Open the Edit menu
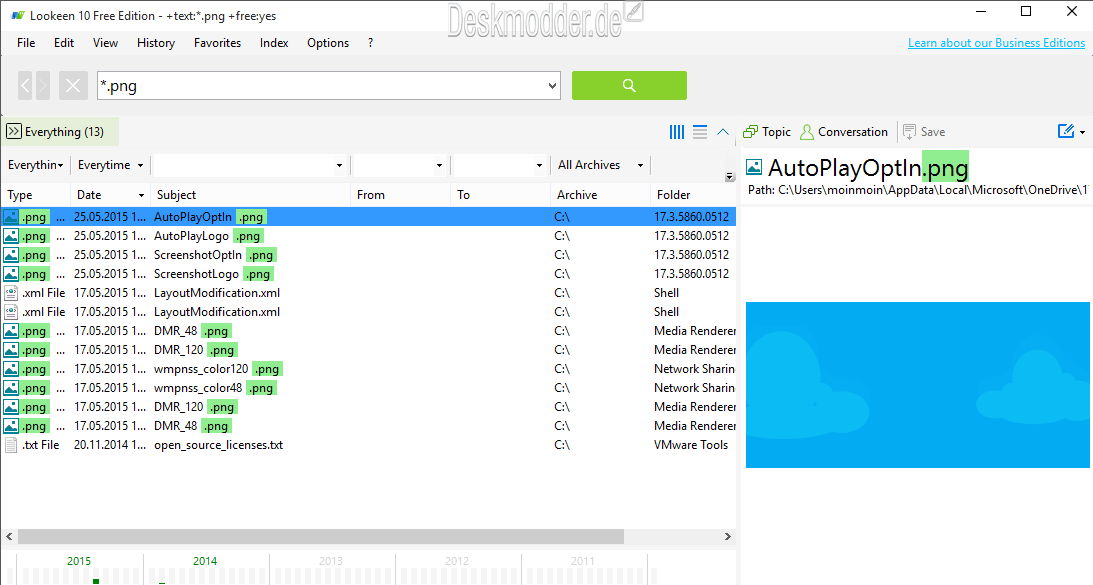This screenshot has height=585, width=1093. [64, 43]
